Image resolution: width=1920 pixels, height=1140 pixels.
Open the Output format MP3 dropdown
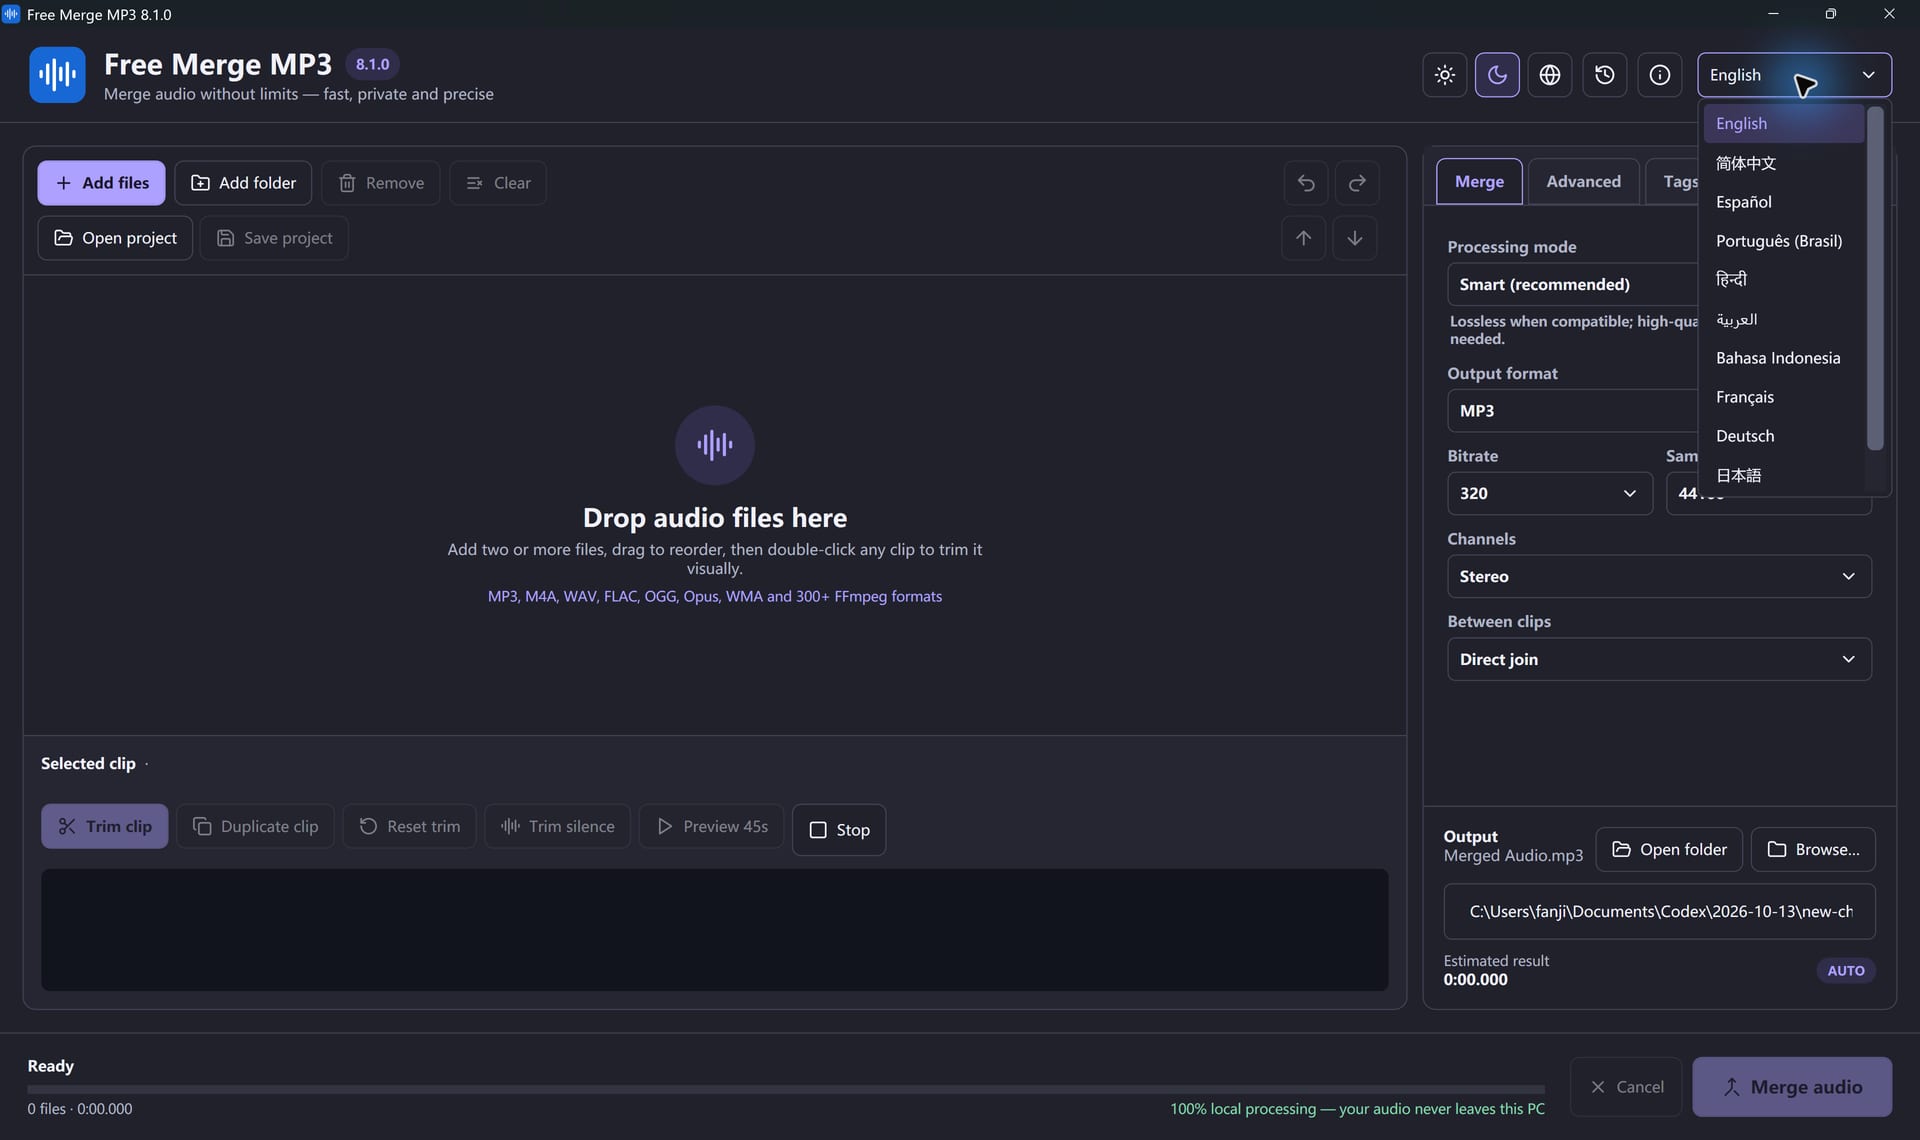(x=1572, y=411)
